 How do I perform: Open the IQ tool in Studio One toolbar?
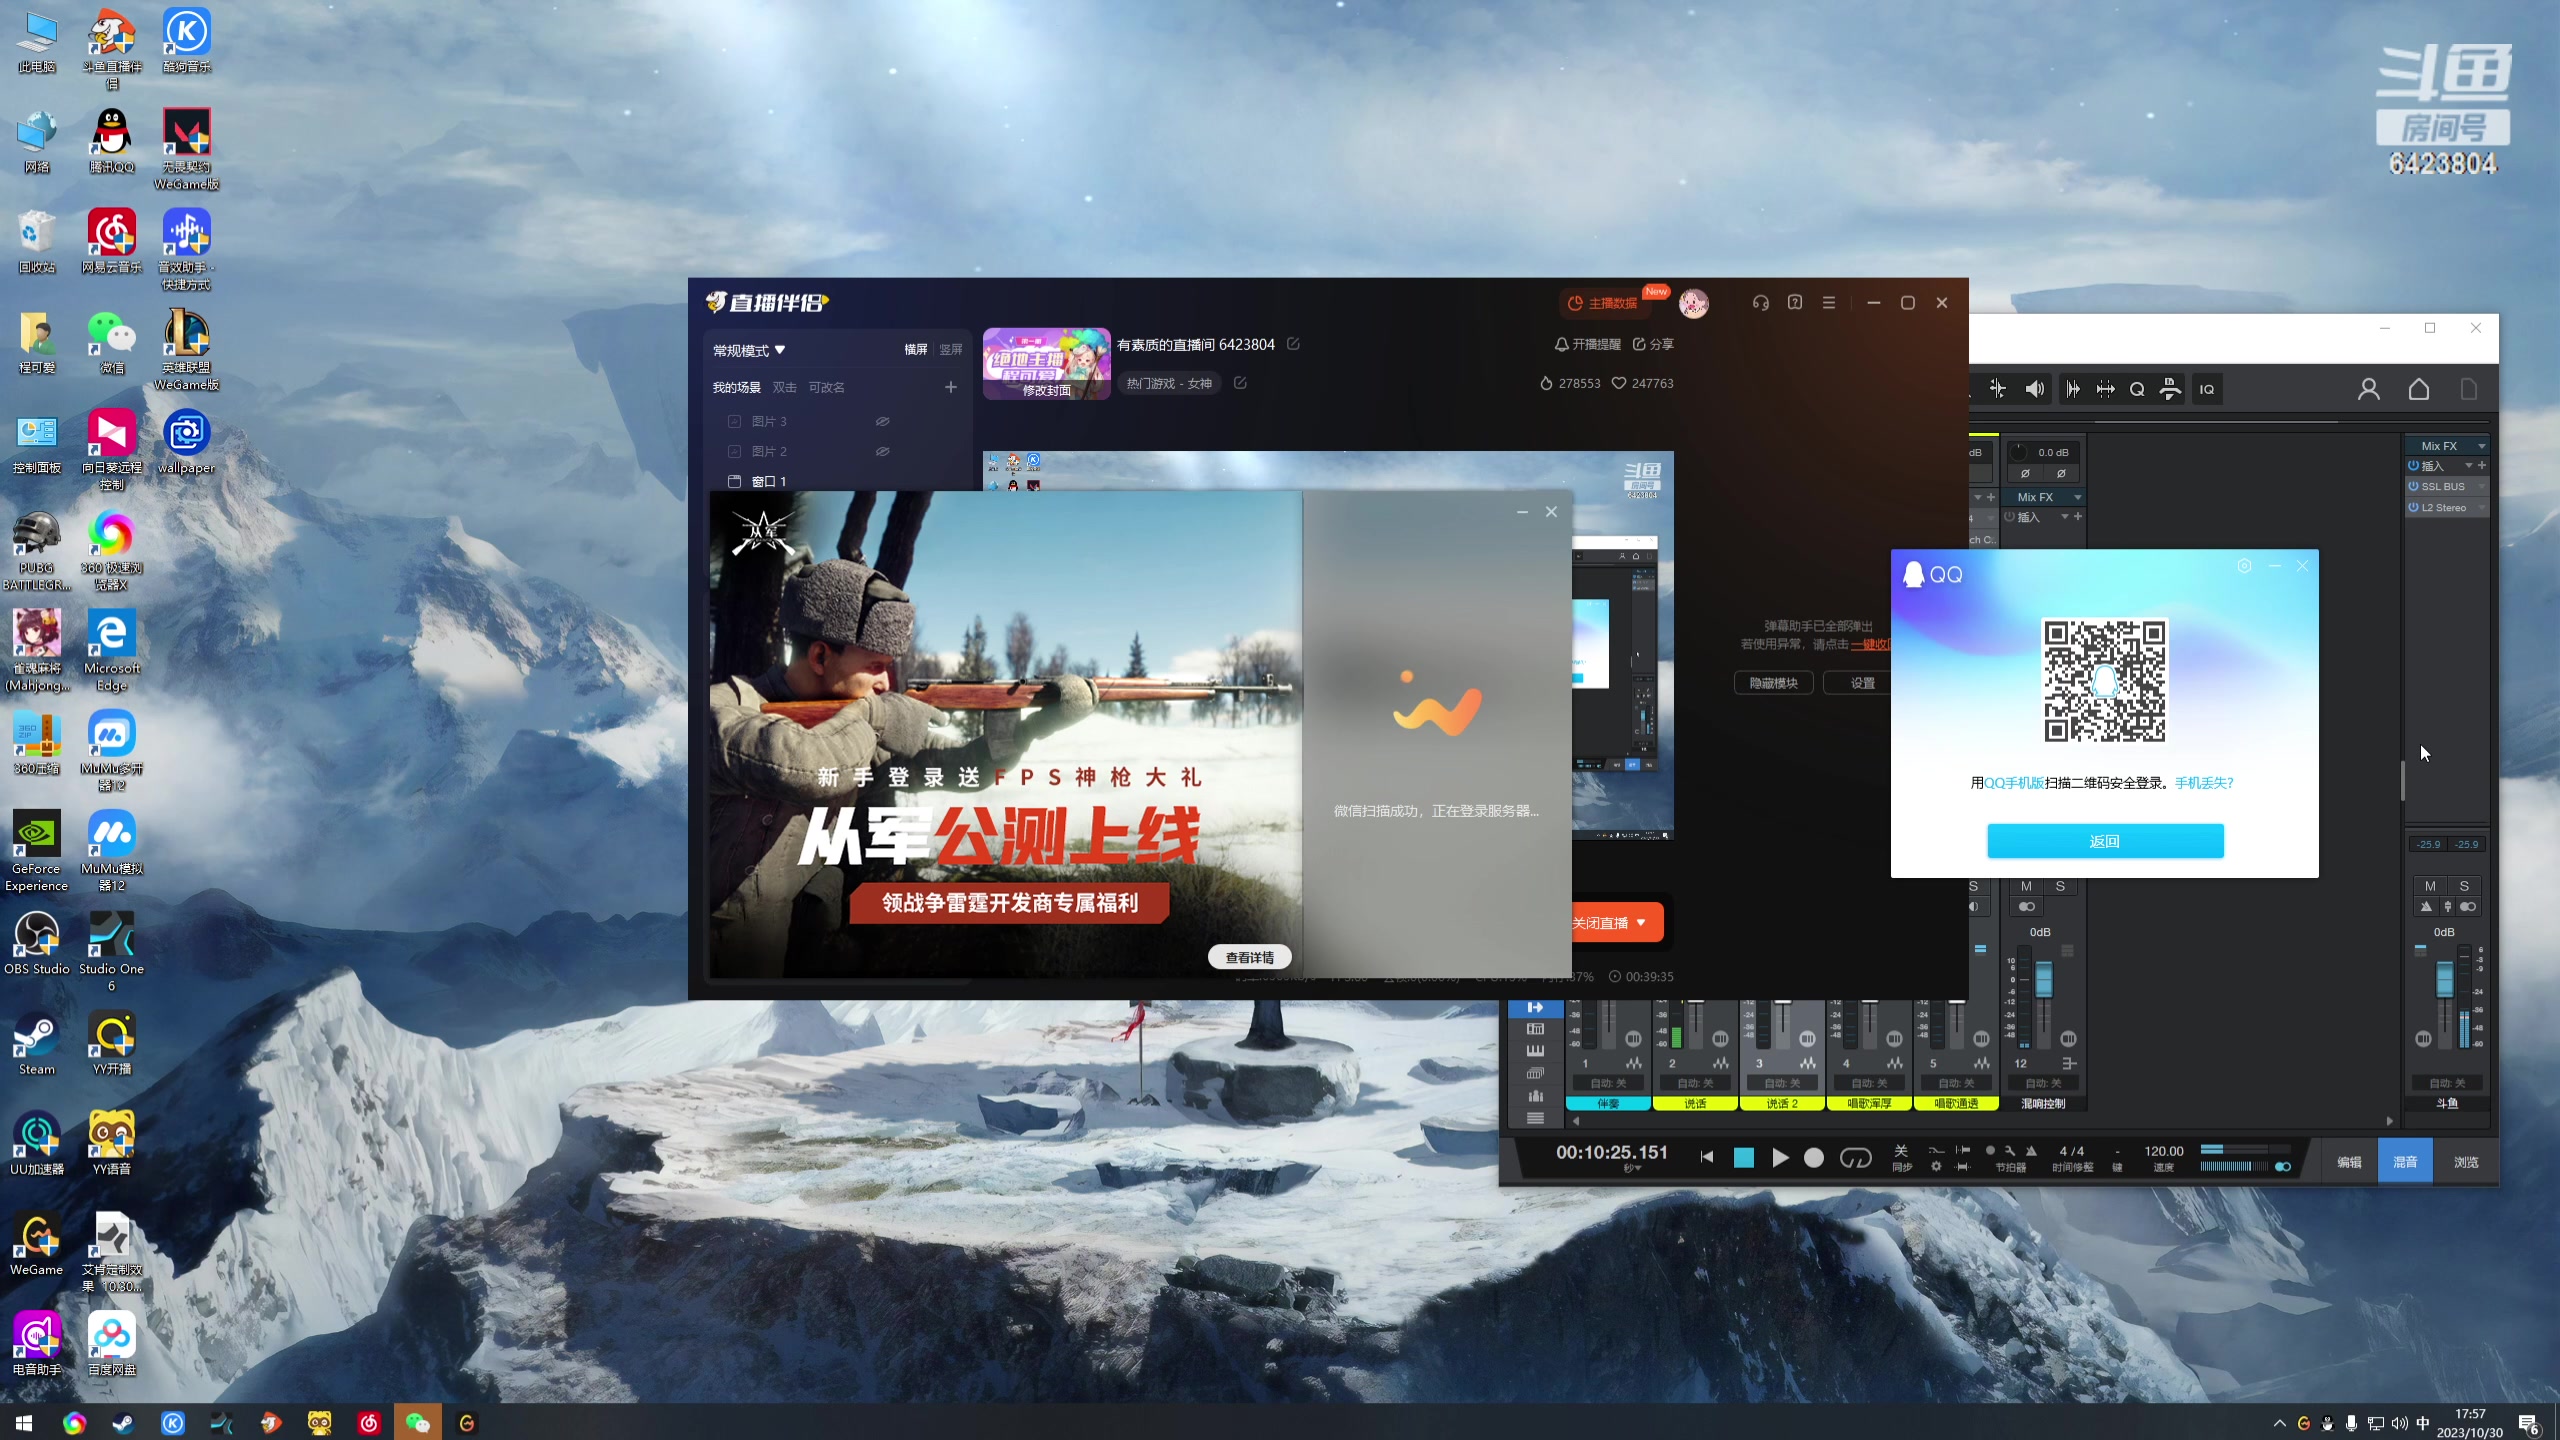coord(2207,390)
